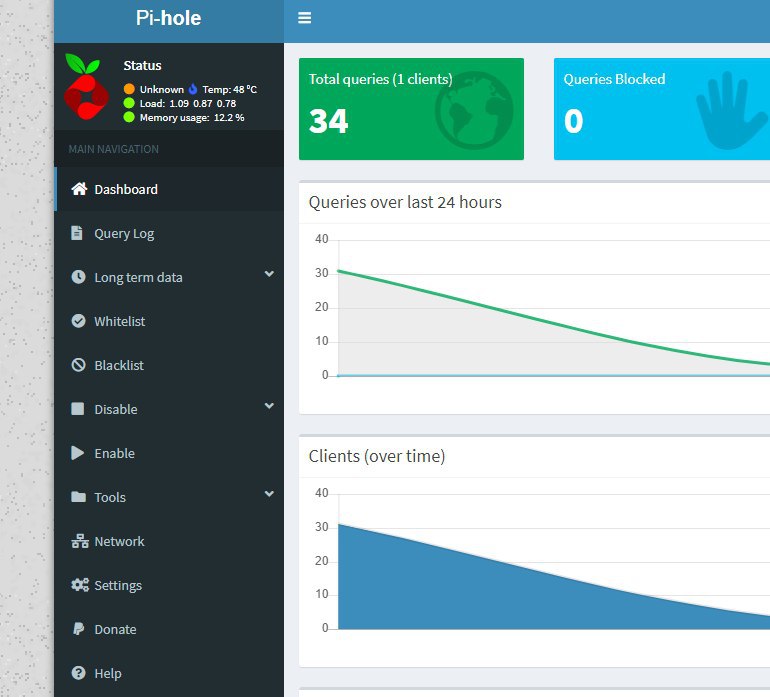The width and height of the screenshot is (770, 697).
Task: Expand the Long term data chevron
Action: [269, 274]
